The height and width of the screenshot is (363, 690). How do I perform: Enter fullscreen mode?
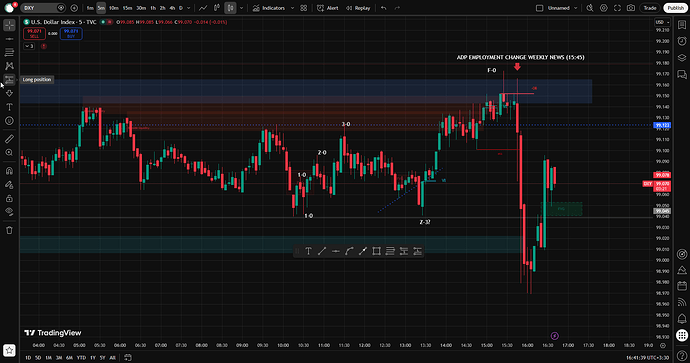click(x=617, y=8)
